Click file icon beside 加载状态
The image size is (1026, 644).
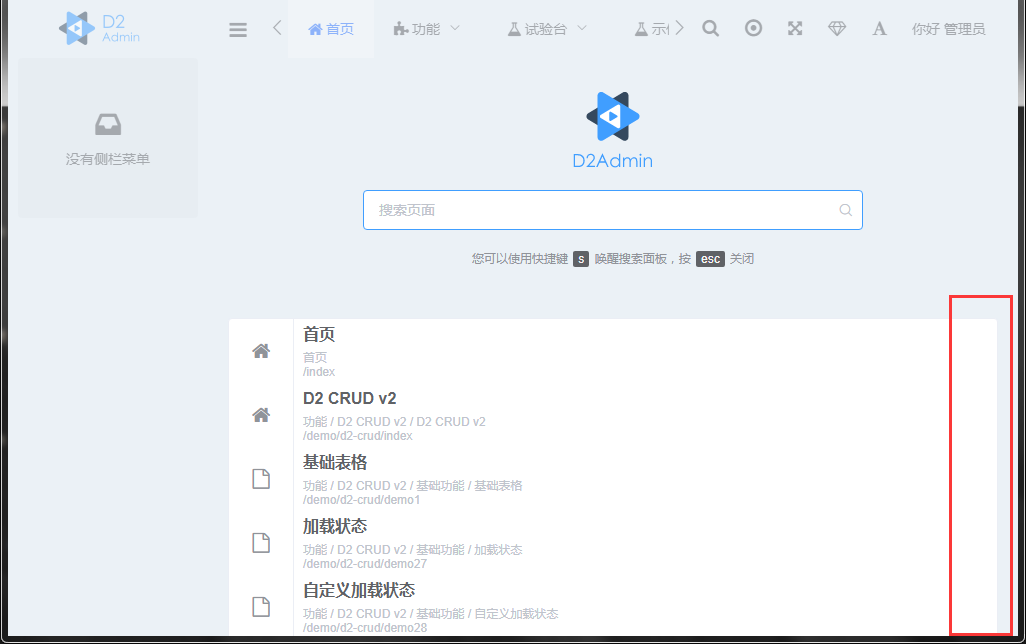261,543
